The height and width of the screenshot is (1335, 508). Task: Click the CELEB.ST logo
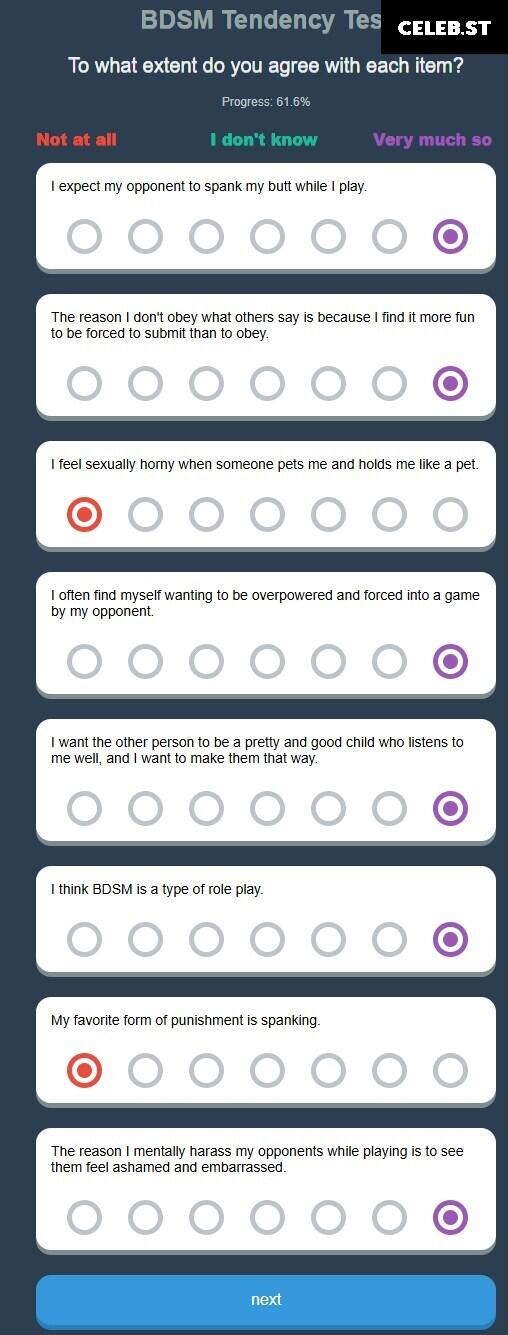tap(444, 27)
